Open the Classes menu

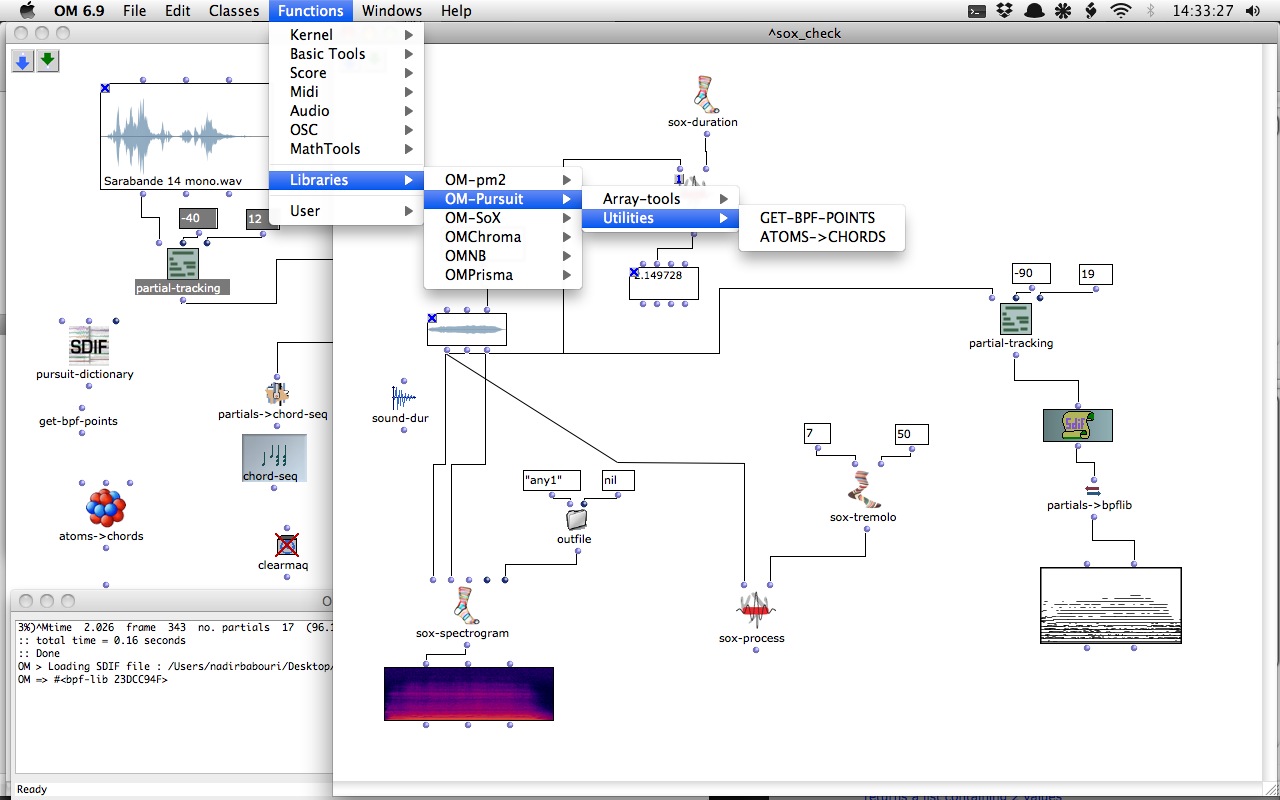234,11
